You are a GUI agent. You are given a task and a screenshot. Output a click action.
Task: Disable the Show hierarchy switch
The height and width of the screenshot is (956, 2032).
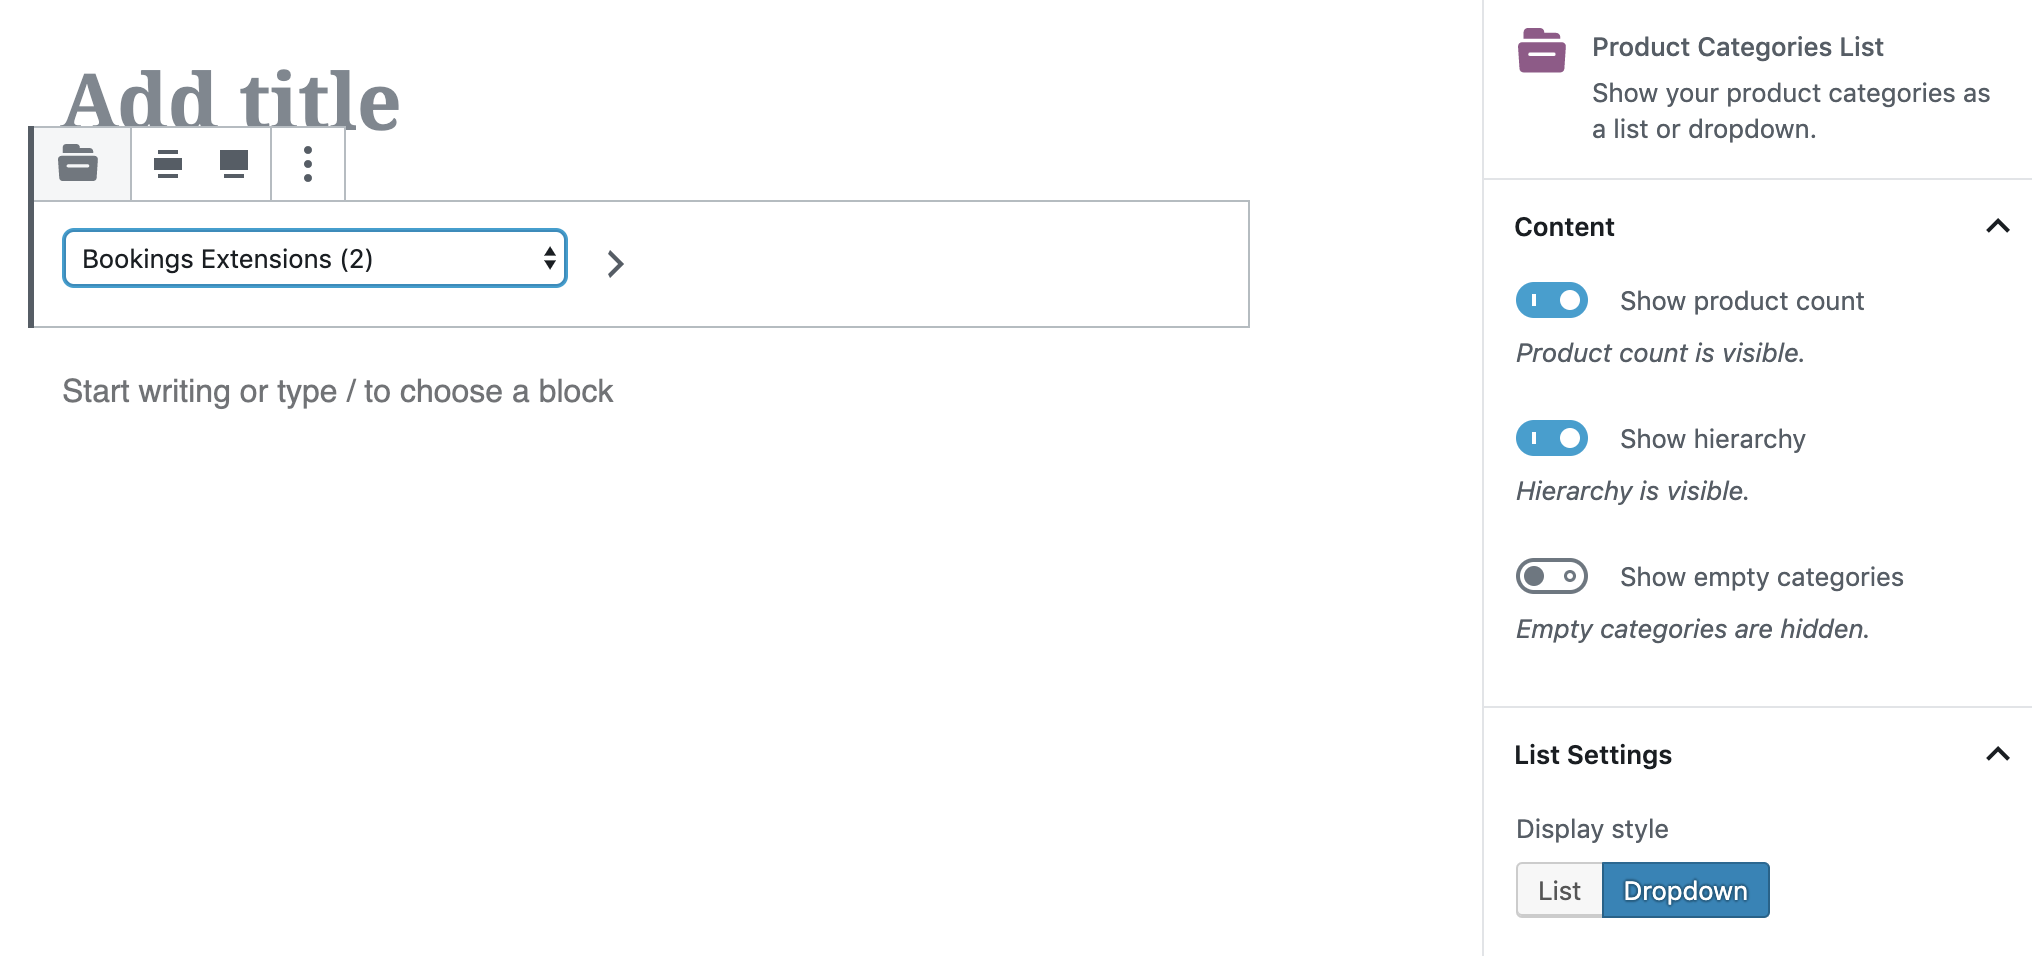[1551, 438]
